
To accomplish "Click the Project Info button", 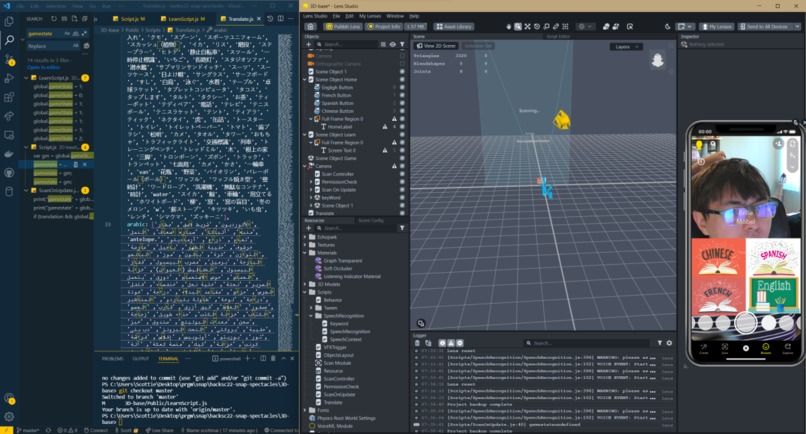I will (384, 26).
